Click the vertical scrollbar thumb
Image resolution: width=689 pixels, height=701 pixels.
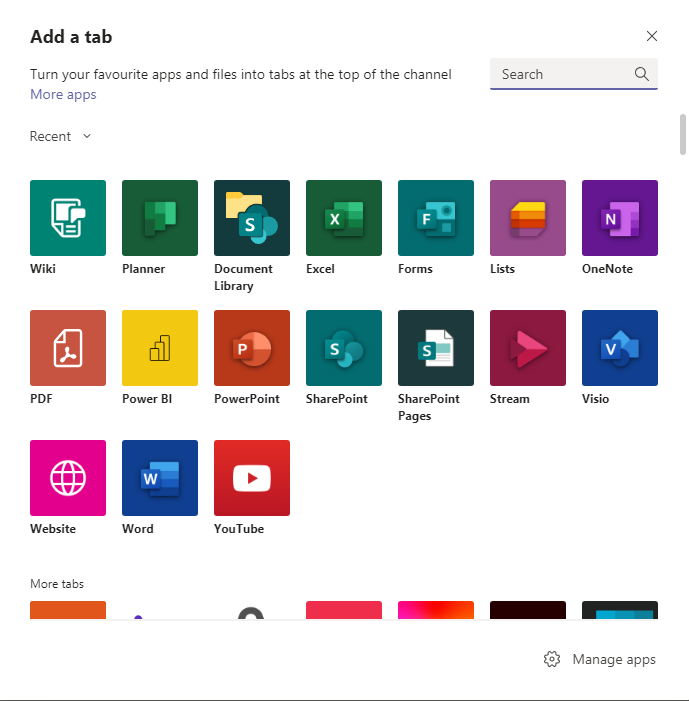pyautogui.click(x=683, y=135)
